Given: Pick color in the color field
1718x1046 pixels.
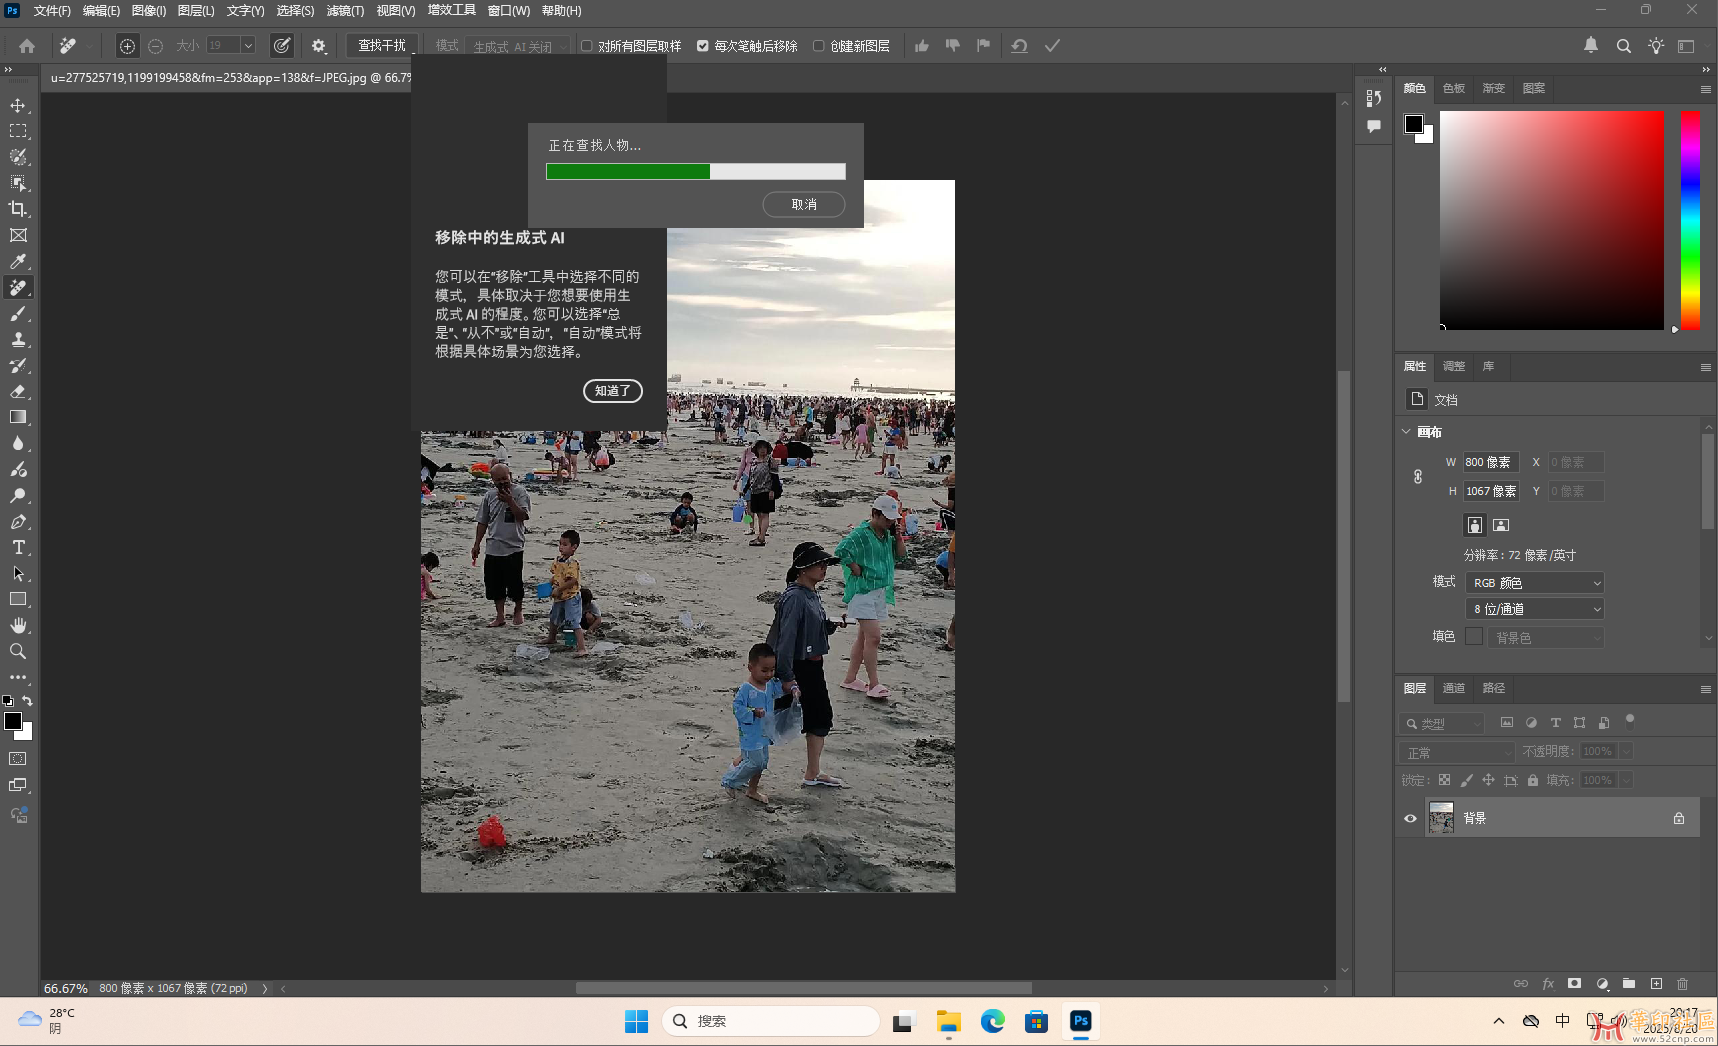Looking at the screenshot, I should click(x=1552, y=220).
